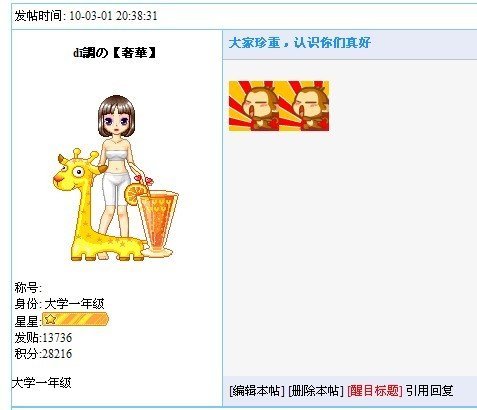Click the username di調の【奢華】

[115, 53]
